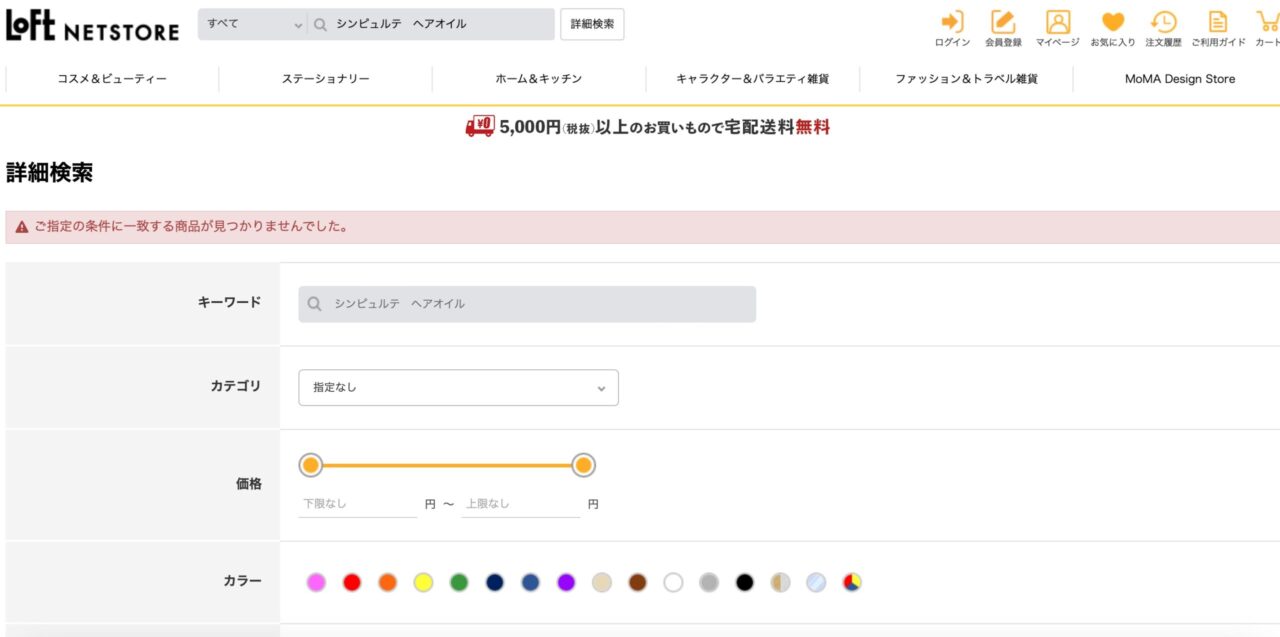This screenshot has height=637, width=1280.
Task: Click the left price slider handle
Action: click(x=311, y=465)
